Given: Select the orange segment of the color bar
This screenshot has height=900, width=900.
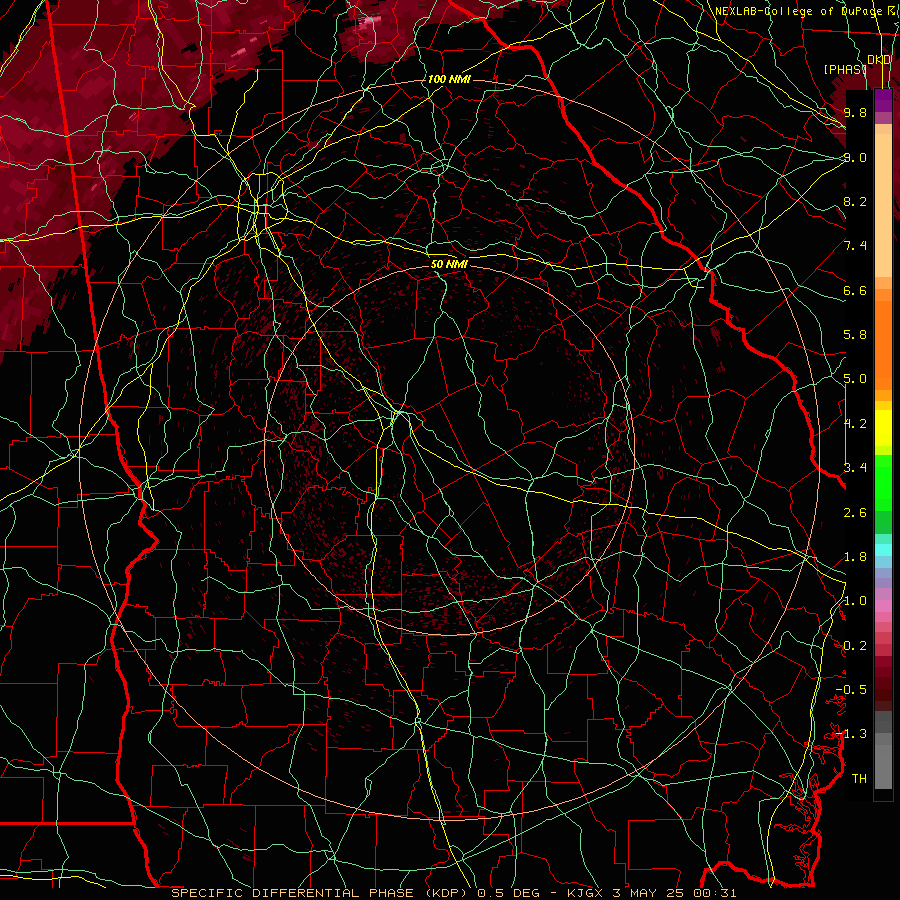Looking at the screenshot, I should [883, 344].
